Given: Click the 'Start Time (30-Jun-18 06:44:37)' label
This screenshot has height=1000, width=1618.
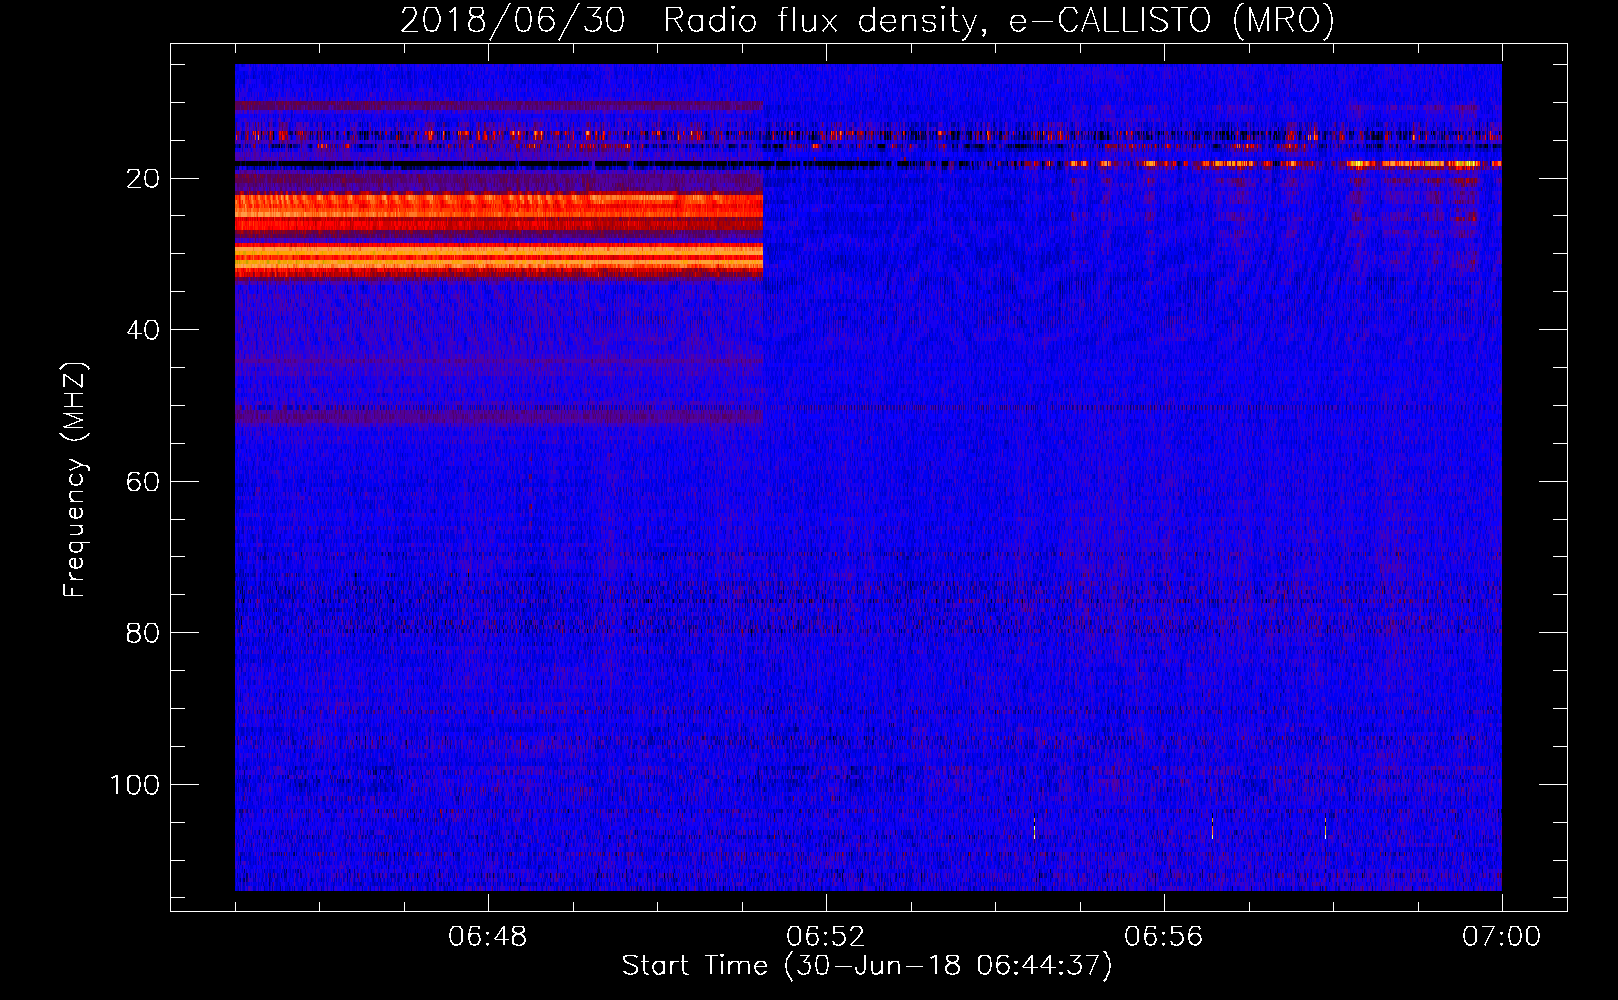Looking at the screenshot, I should click(x=867, y=966).
